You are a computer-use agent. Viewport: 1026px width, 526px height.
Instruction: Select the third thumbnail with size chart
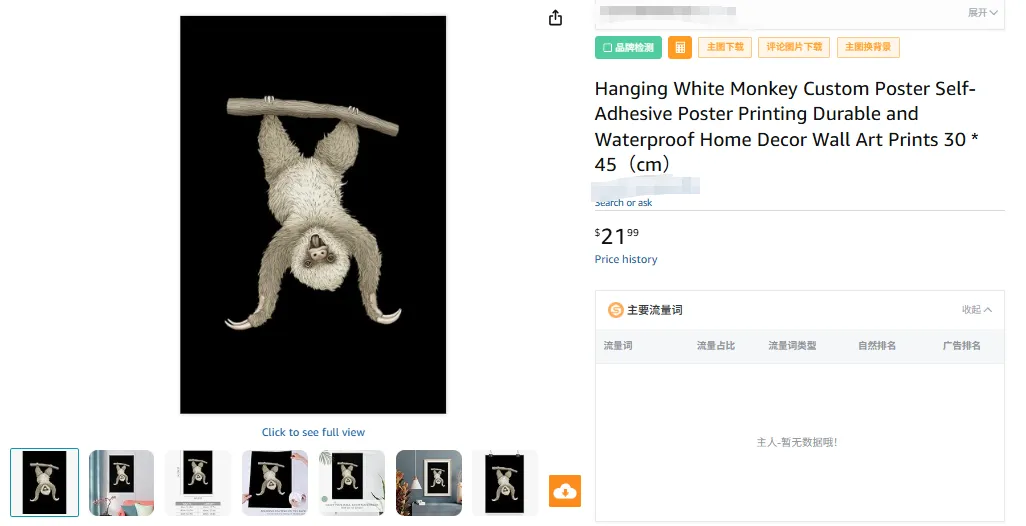tap(198, 483)
